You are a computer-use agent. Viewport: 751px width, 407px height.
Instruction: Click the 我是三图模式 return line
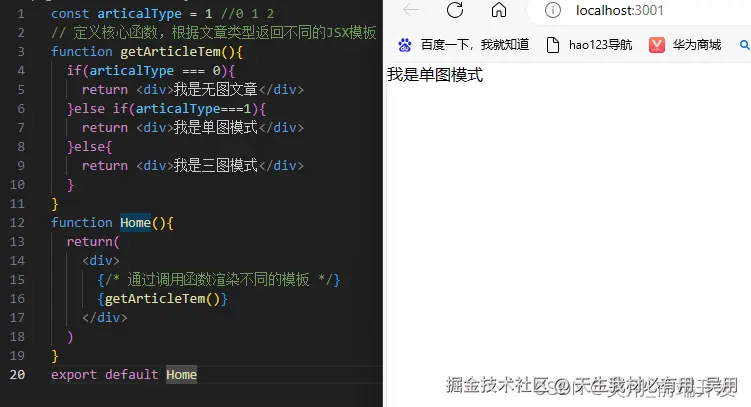[x=193, y=166]
